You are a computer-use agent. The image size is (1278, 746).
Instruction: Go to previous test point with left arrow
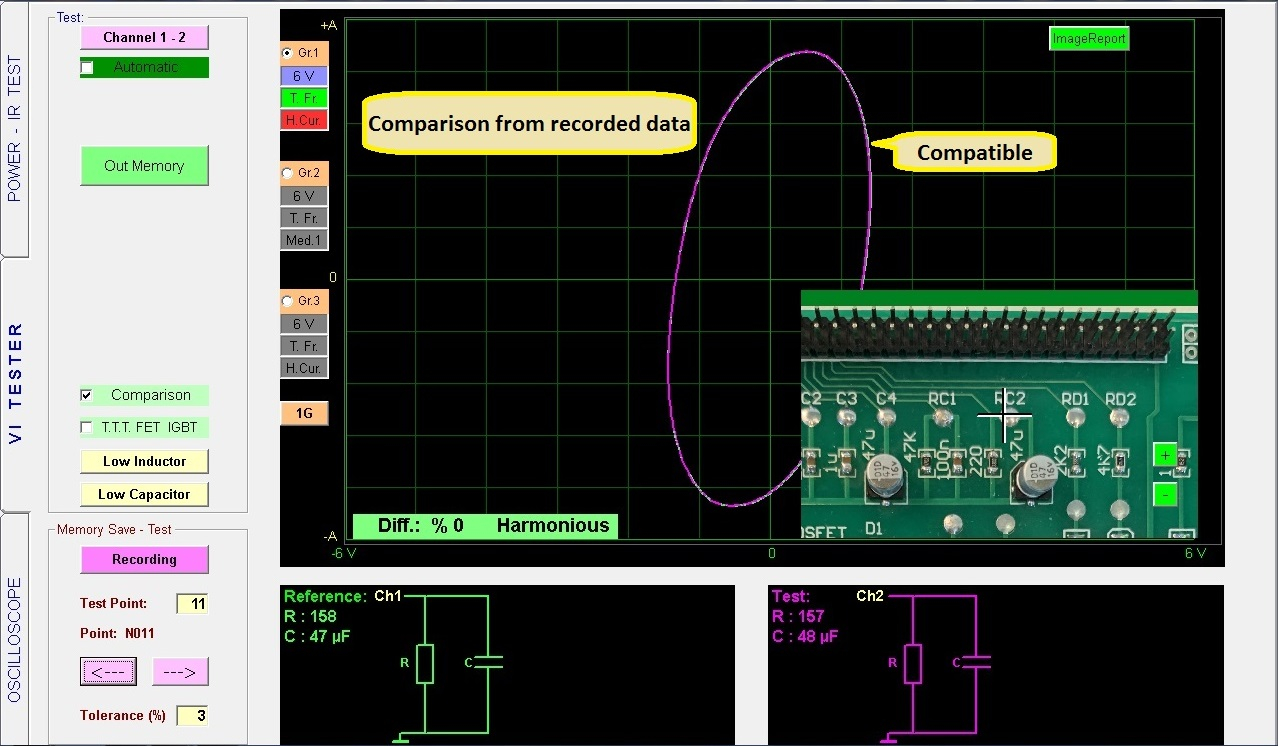(108, 672)
